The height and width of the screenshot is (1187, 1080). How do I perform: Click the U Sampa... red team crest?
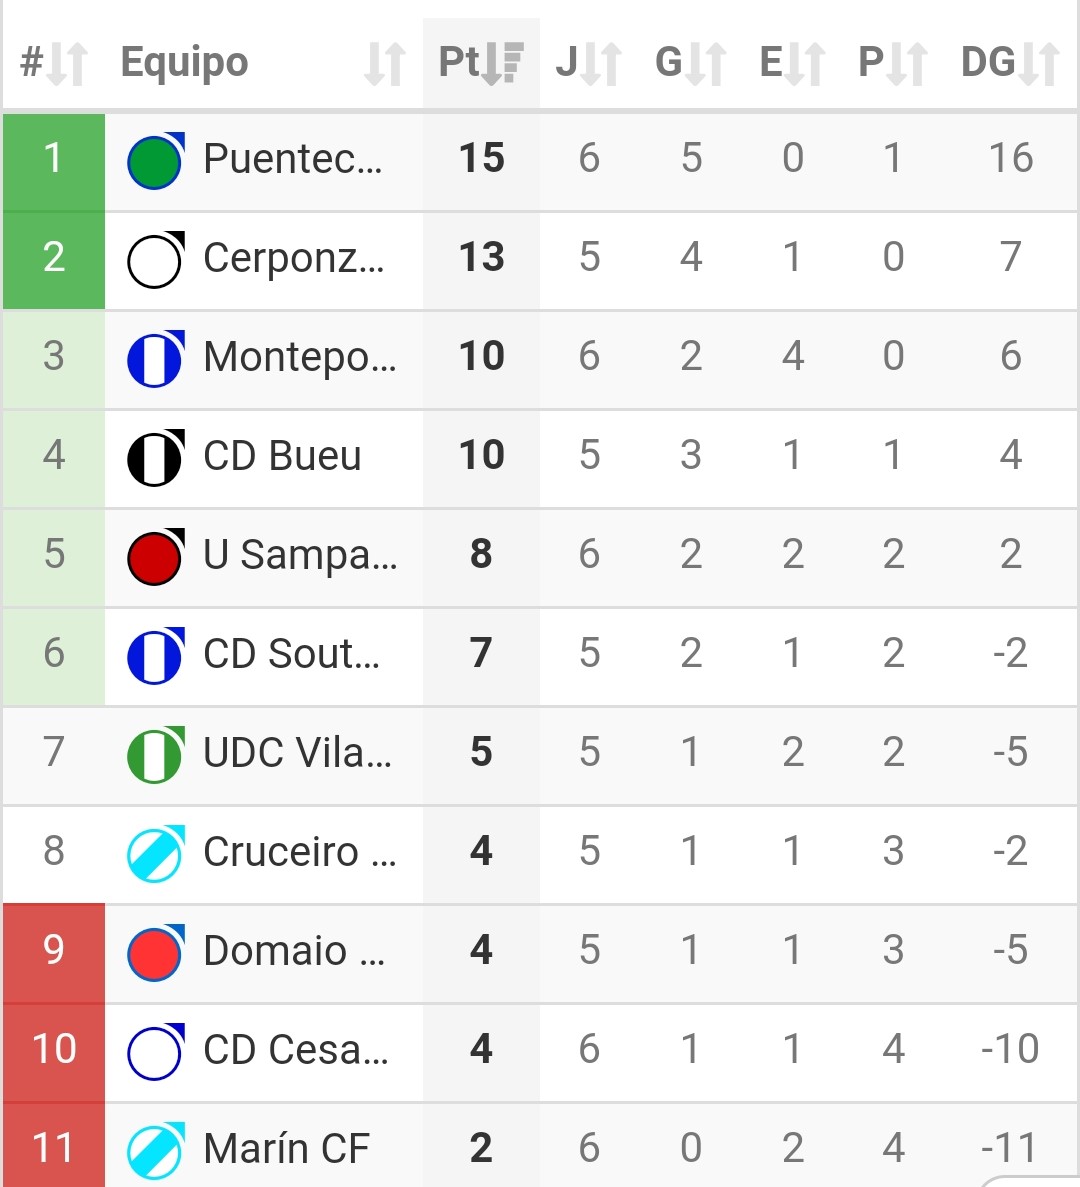pos(155,557)
